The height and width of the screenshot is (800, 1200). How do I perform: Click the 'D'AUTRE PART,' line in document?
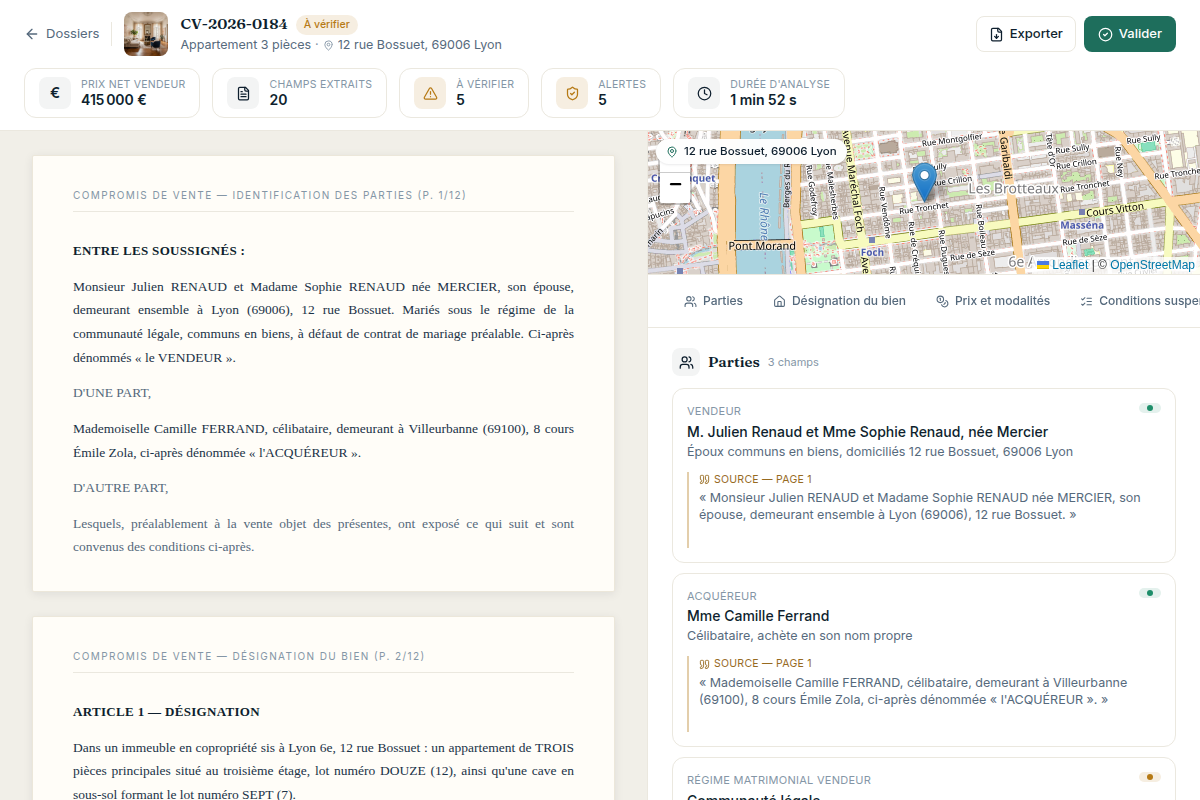pyautogui.click(x=121, y=488)
